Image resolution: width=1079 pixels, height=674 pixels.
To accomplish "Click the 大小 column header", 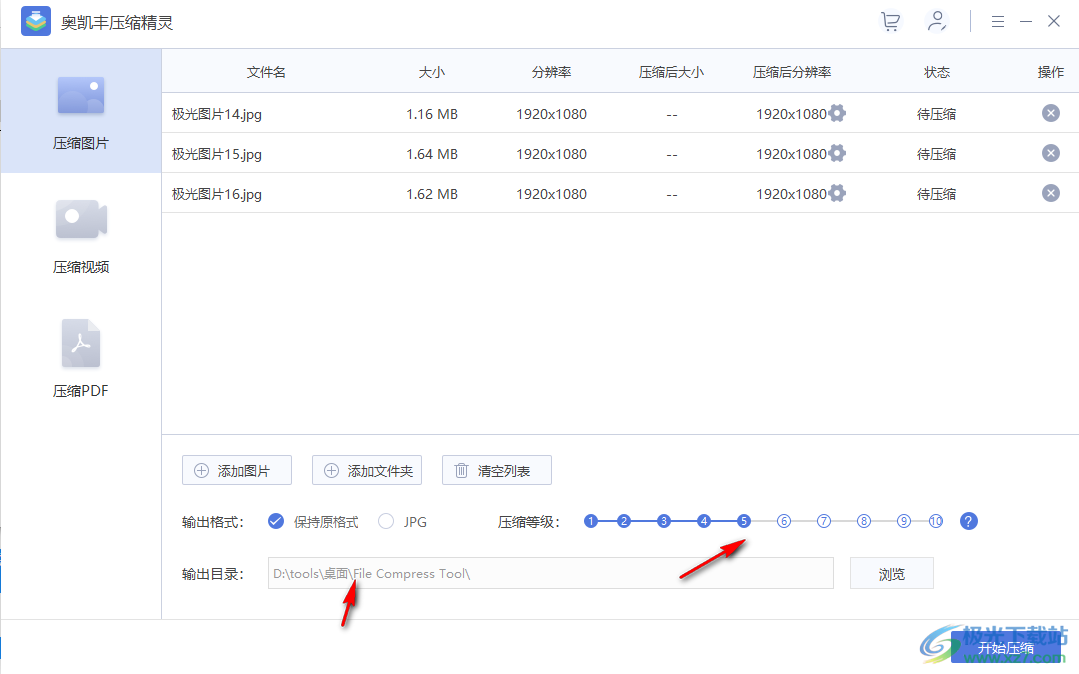I will 431,72.
